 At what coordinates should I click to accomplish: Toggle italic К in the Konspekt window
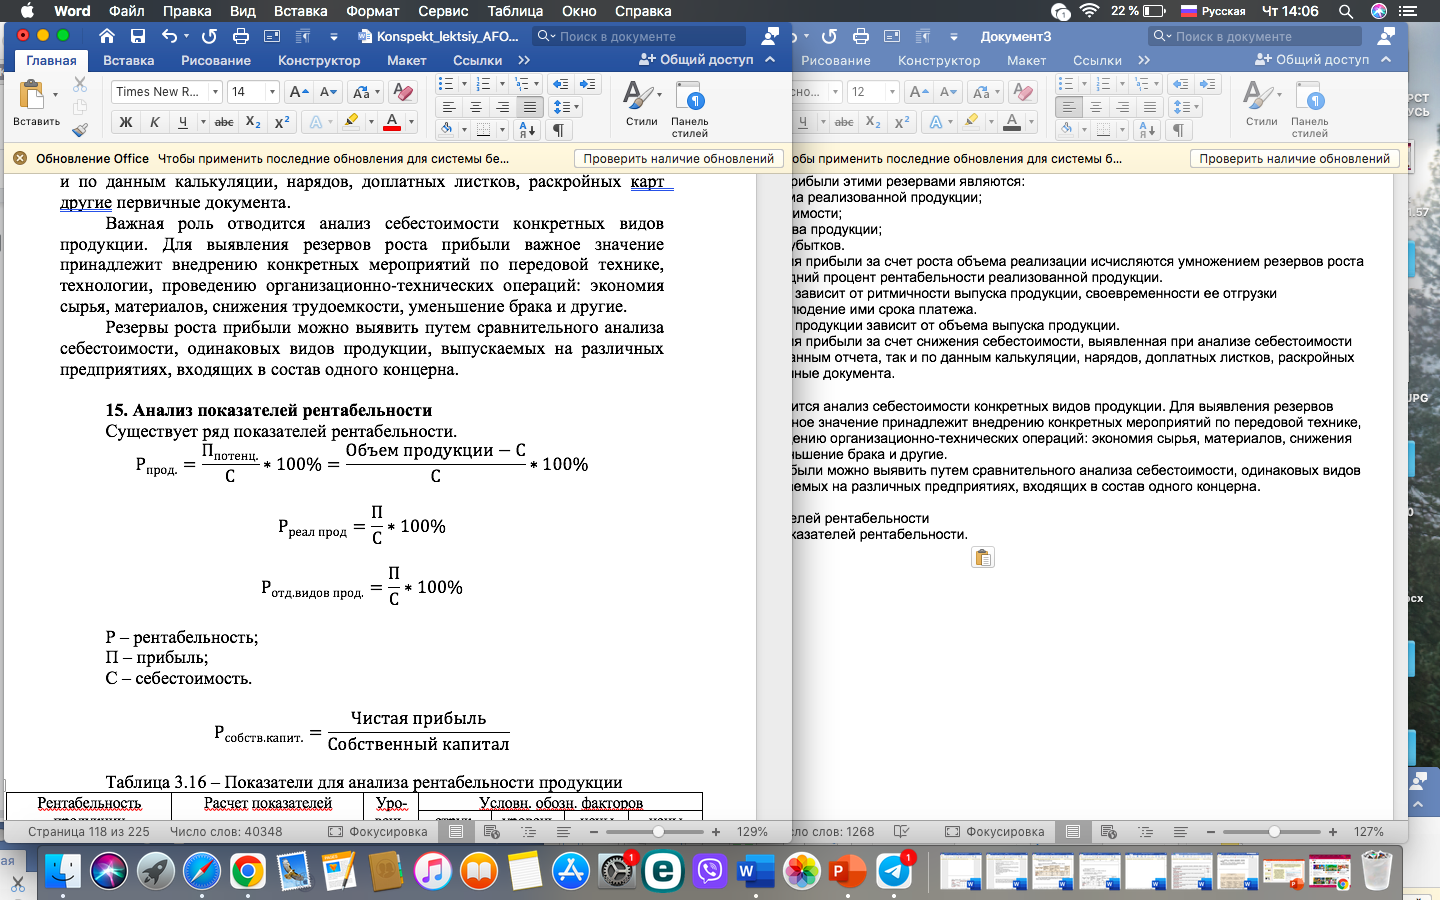[154, 122]
